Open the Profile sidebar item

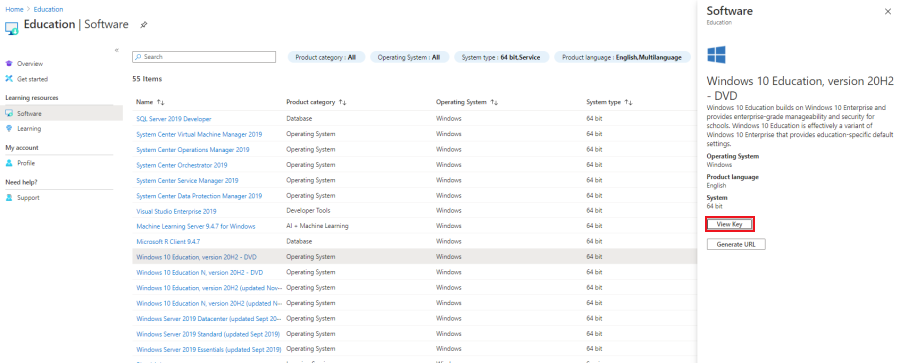[26, 163]
